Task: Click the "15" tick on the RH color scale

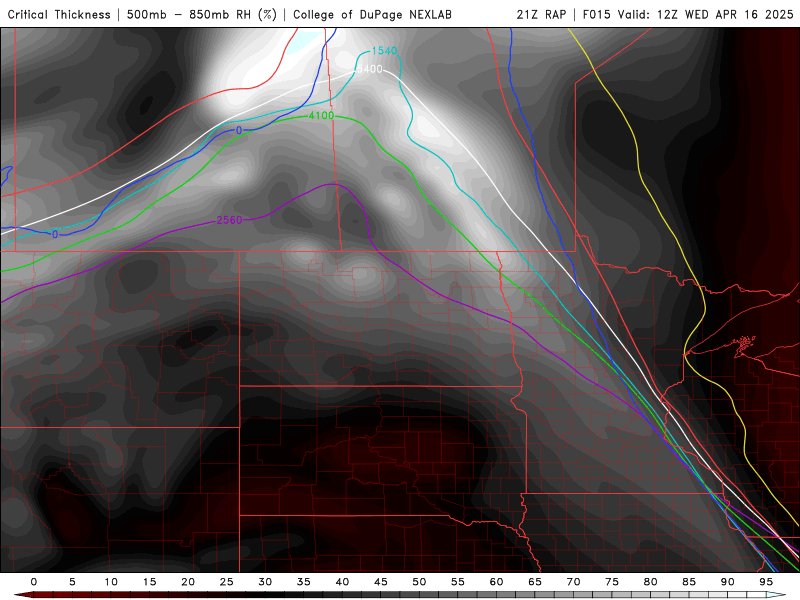Action: pos(149,582)
